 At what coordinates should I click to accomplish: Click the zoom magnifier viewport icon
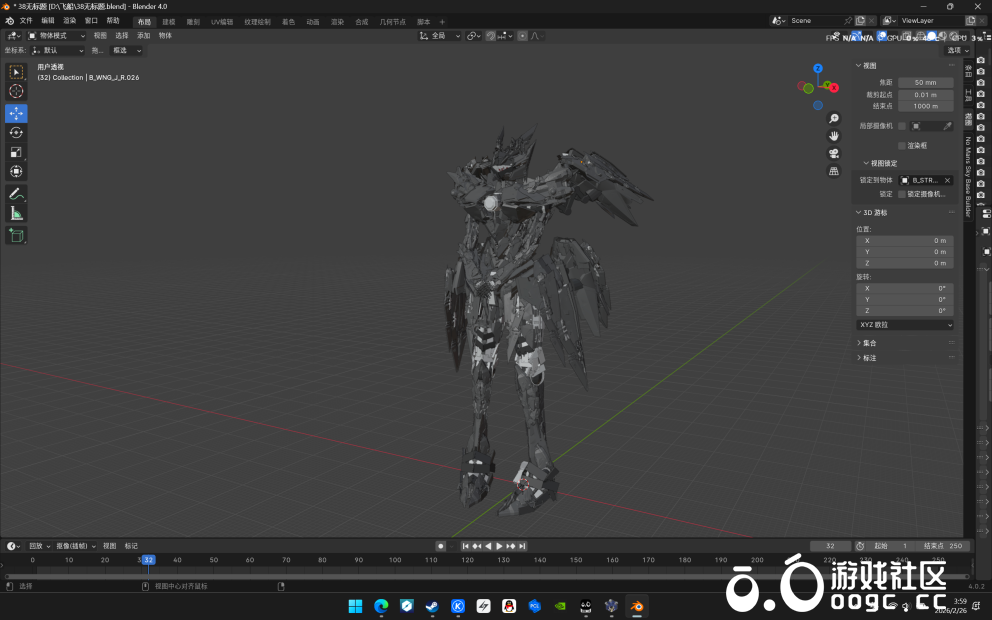tap(833, 118)
